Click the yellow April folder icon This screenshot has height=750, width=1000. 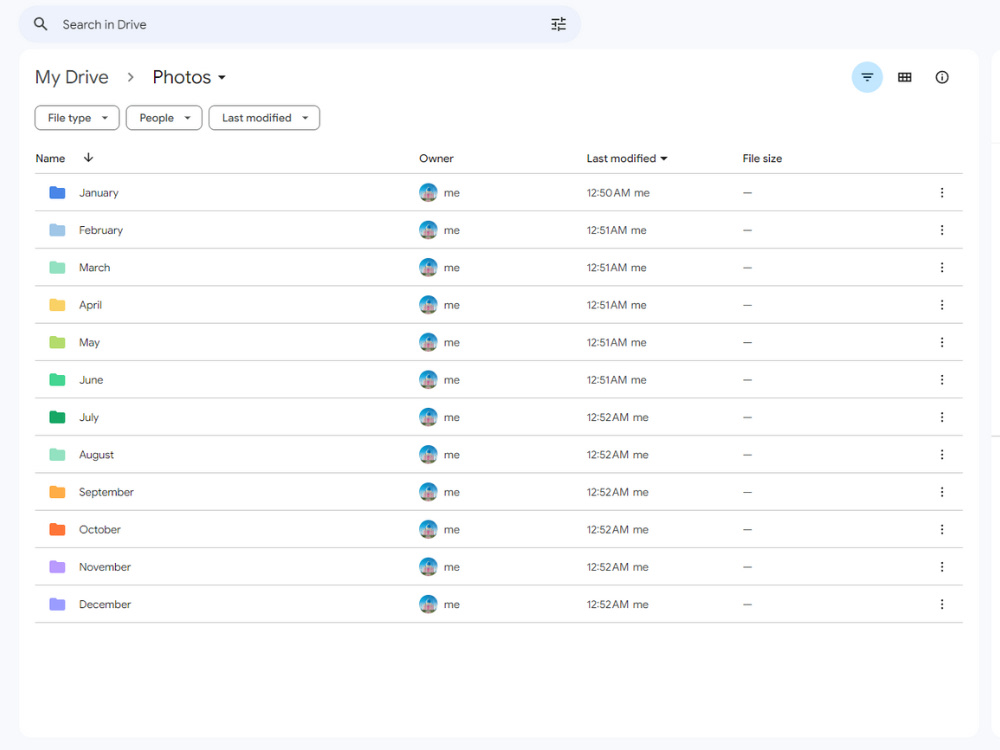pyautogui.click(x=57, y=304)
